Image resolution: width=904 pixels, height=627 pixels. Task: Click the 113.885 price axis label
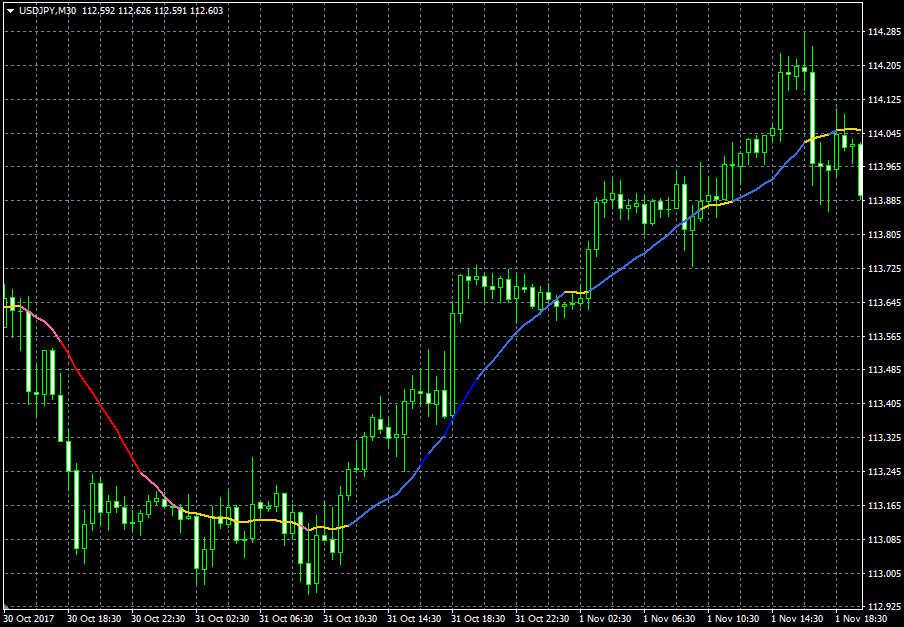click(883, 201)
